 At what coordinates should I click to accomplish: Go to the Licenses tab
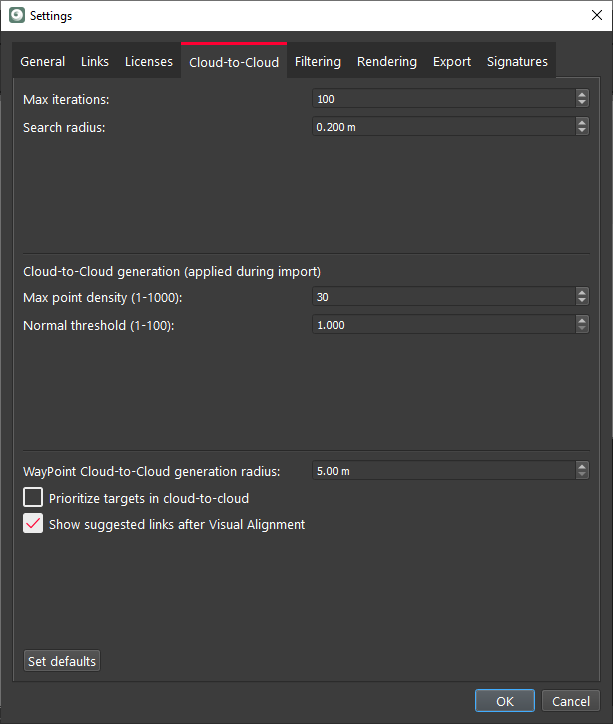[148, 62]
